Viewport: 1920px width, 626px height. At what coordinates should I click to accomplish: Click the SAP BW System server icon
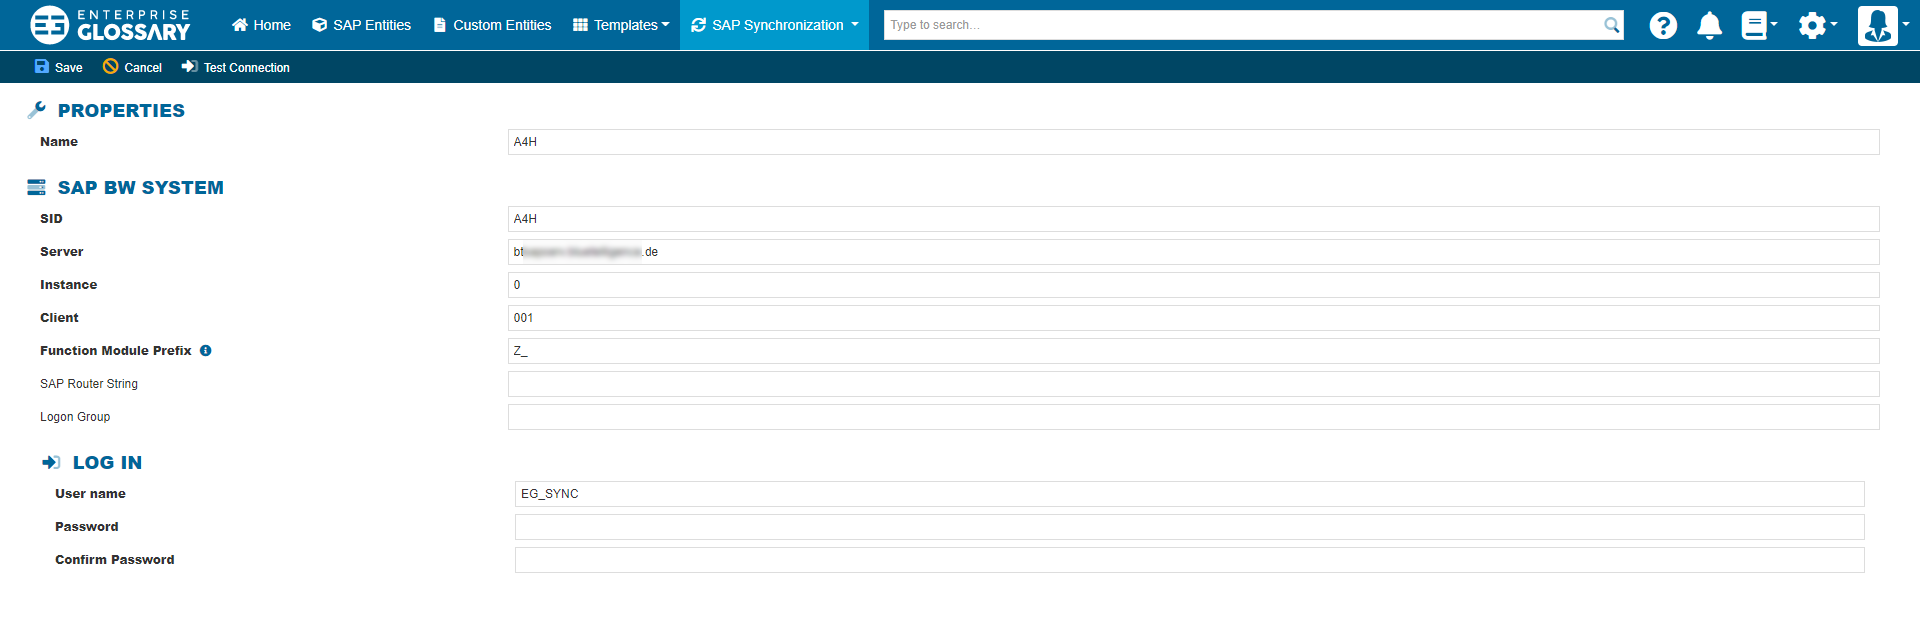(37, 187)
